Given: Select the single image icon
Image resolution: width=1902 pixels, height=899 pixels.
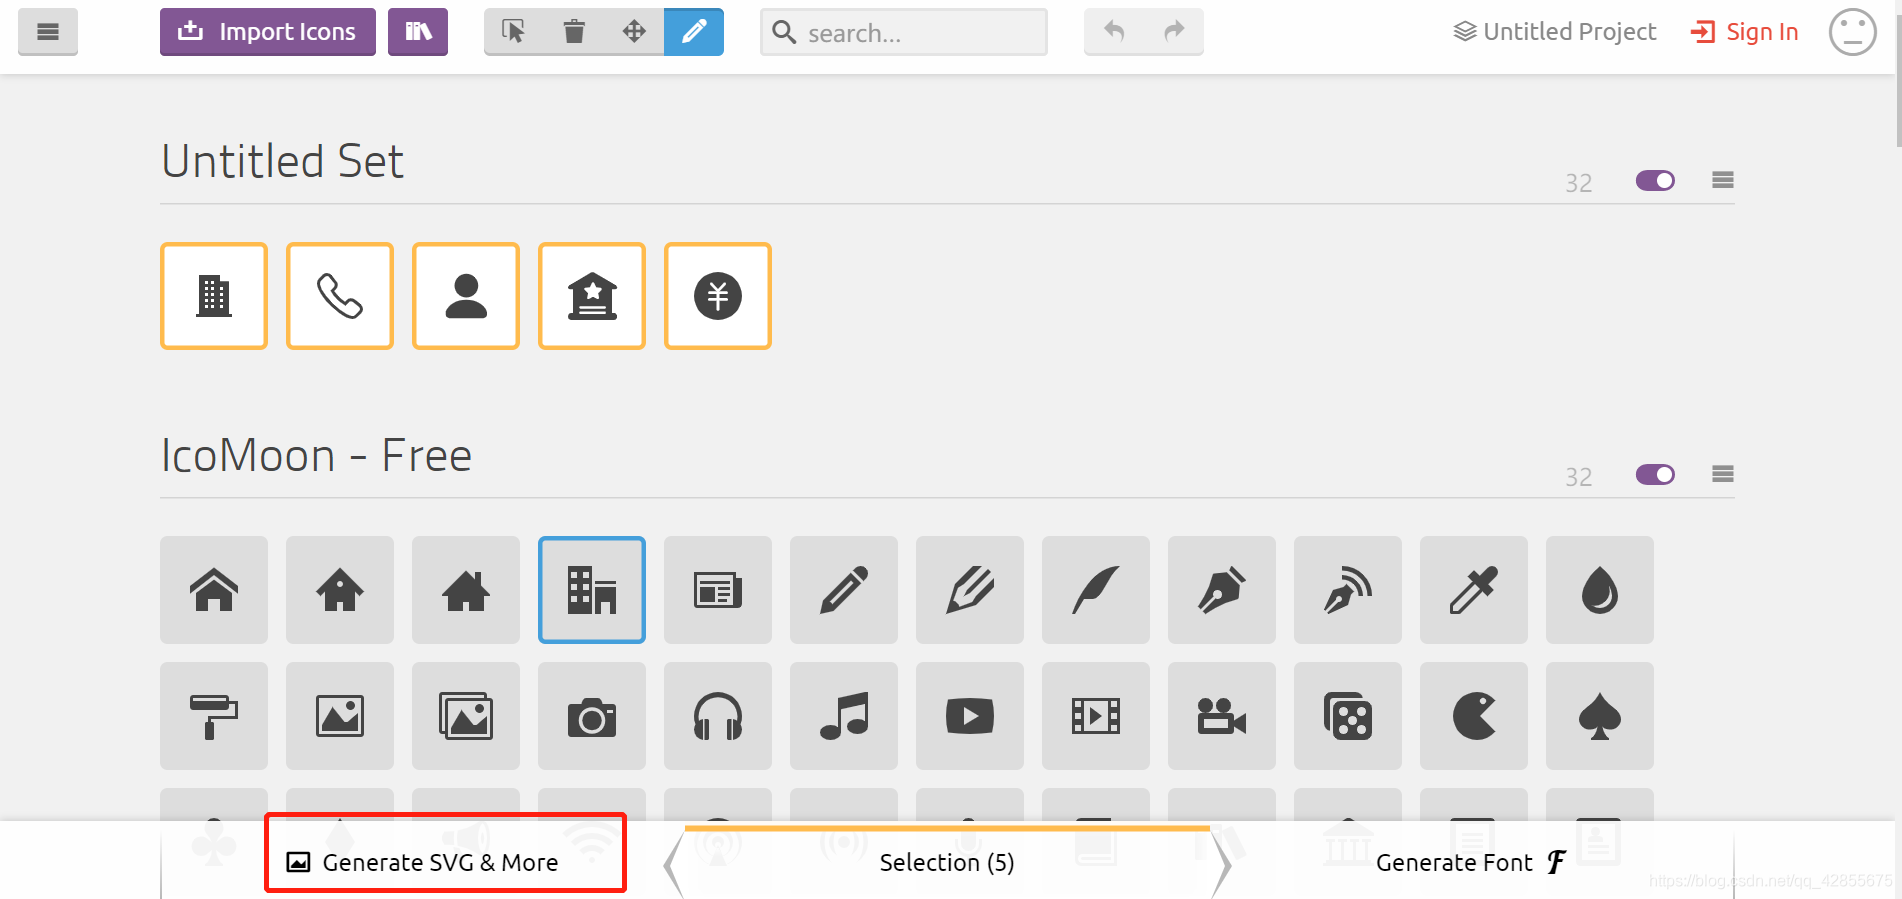Looking at the screenshot, I should point(340,716).
